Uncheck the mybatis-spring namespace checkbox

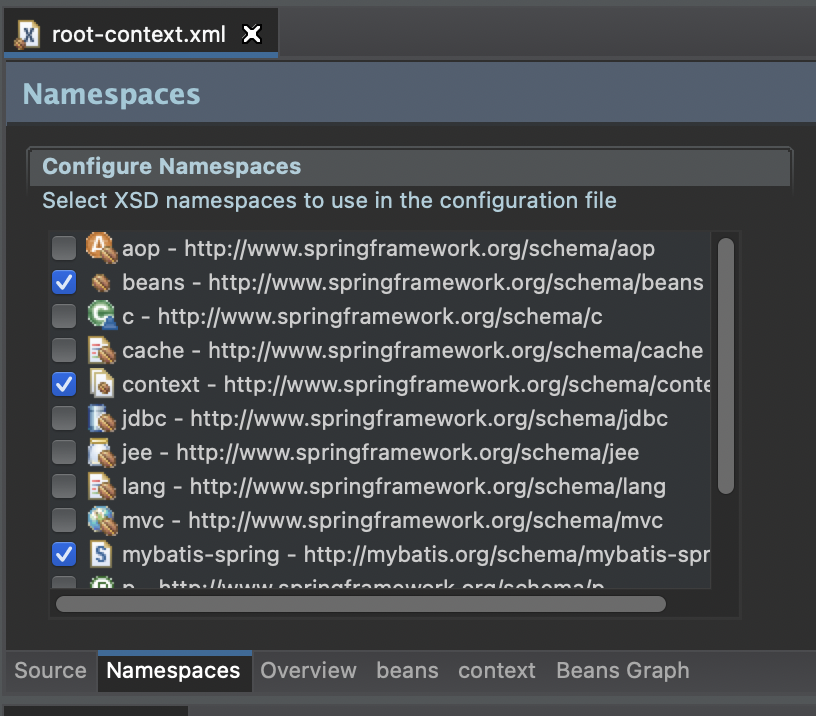tap(64, 555)
